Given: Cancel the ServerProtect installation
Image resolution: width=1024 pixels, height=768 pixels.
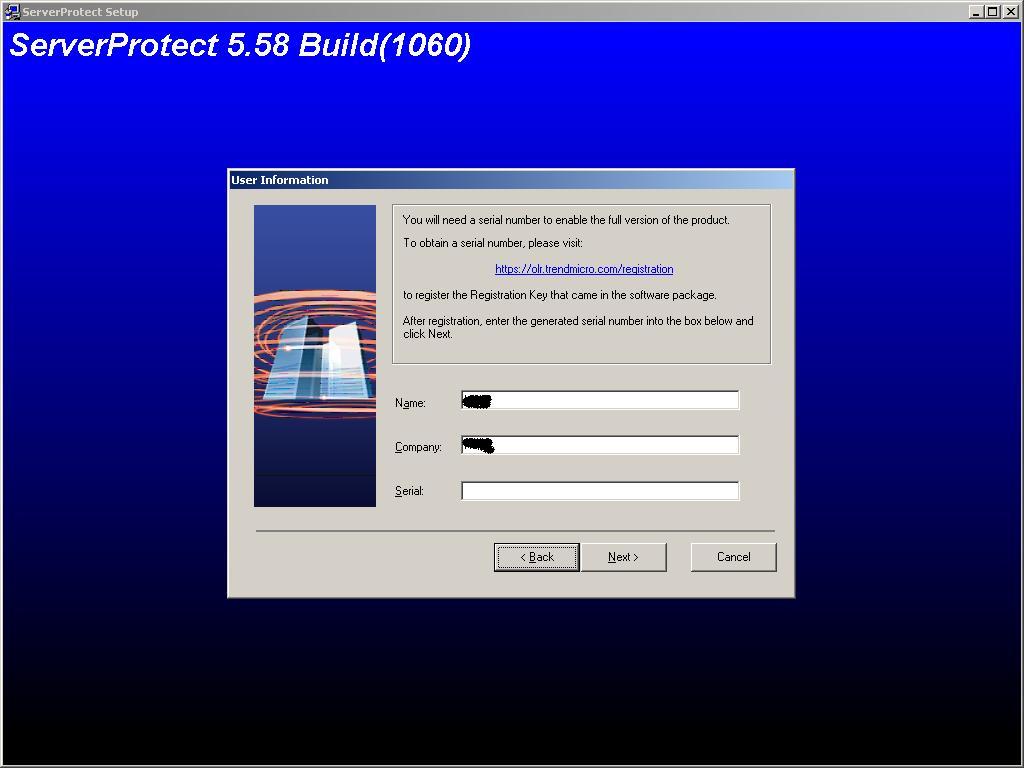Looking at the screenshot, I should tap(733, 557).
